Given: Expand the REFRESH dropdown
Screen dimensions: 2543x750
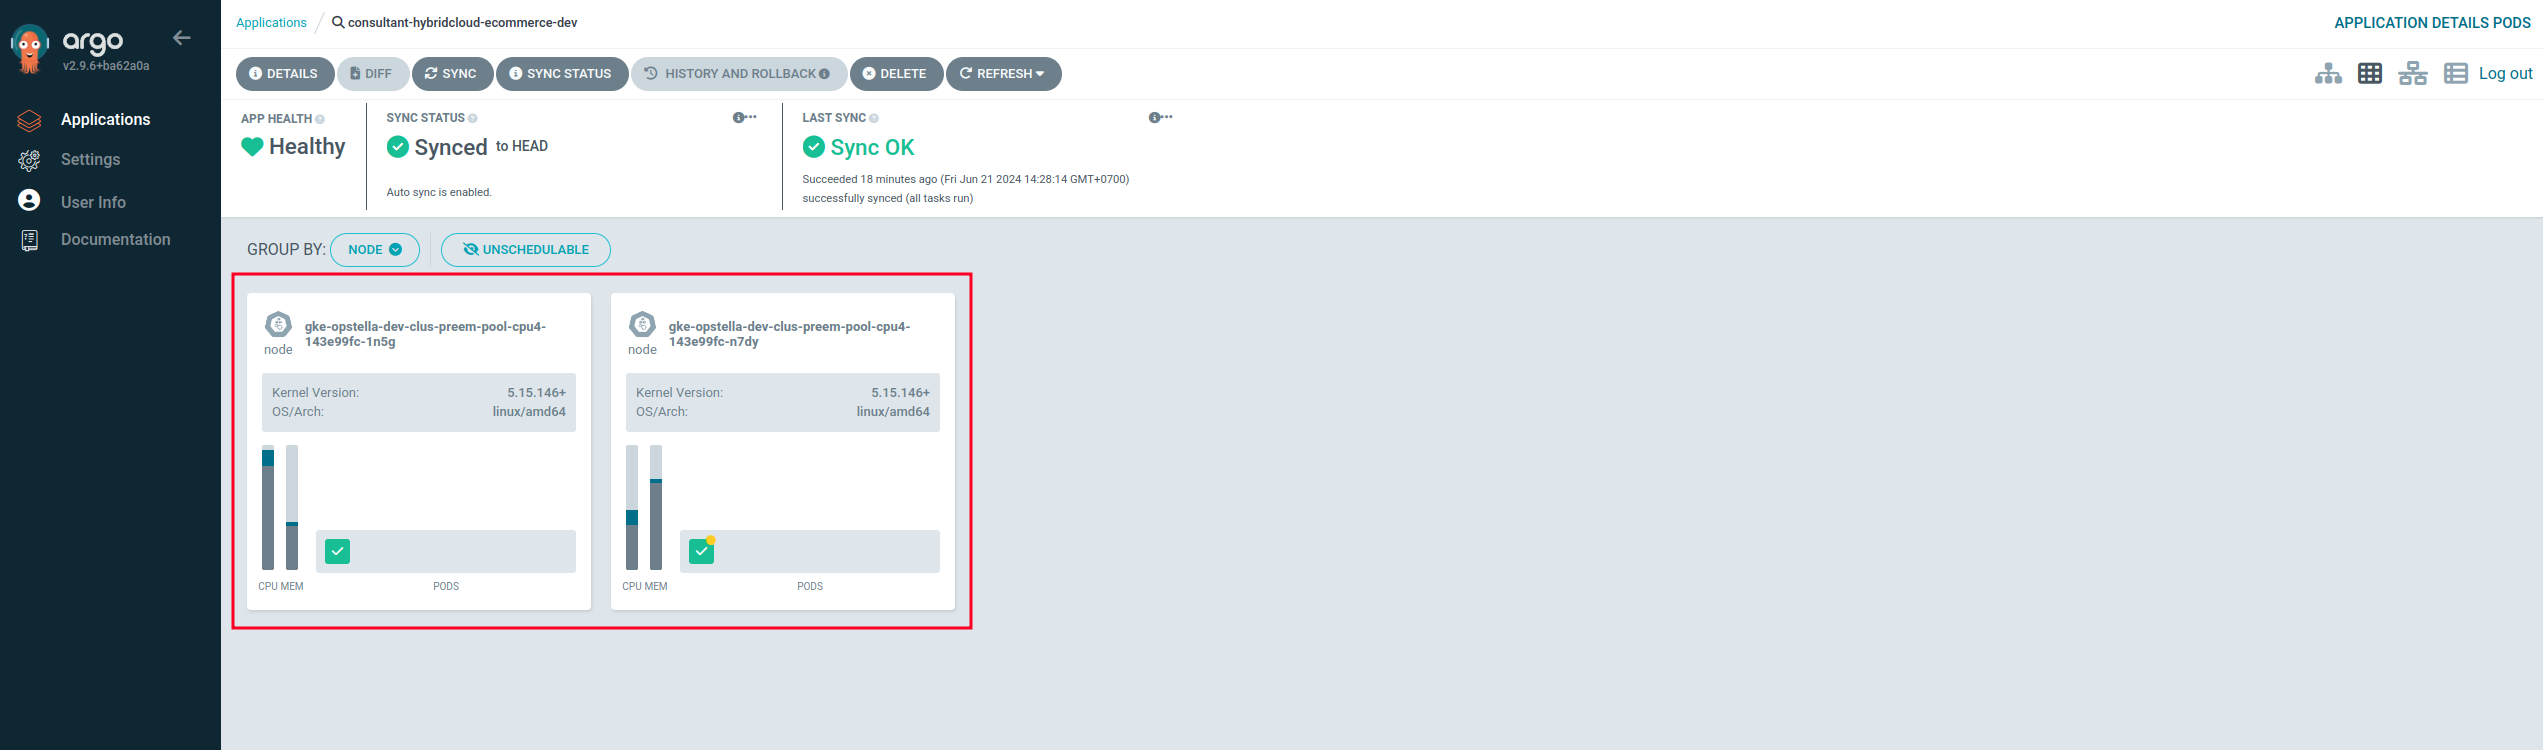Looking at the screenshot, I should [x=1003, y=73].
